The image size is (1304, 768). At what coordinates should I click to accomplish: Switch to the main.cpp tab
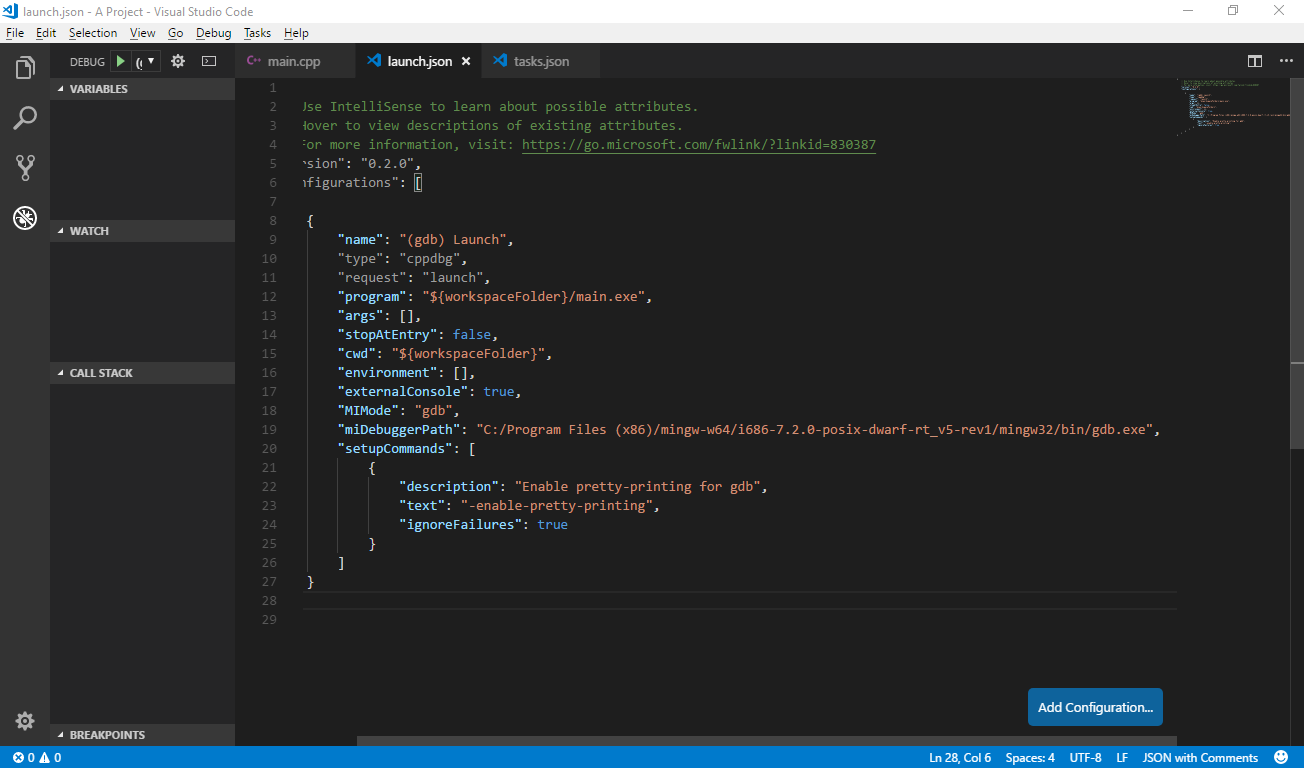coord(295,62)
